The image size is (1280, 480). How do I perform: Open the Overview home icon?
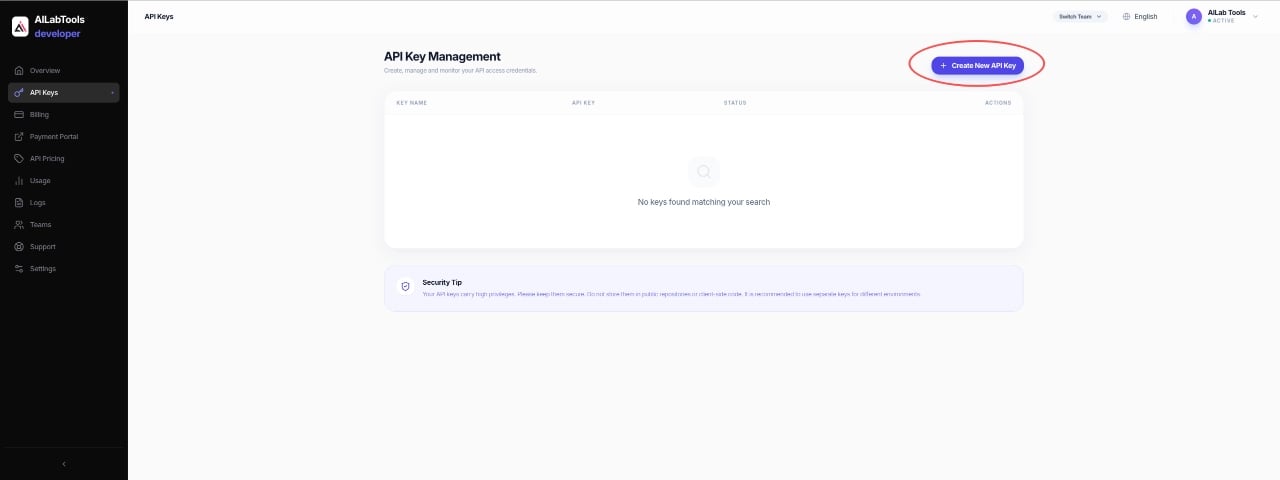click(19, 71)
